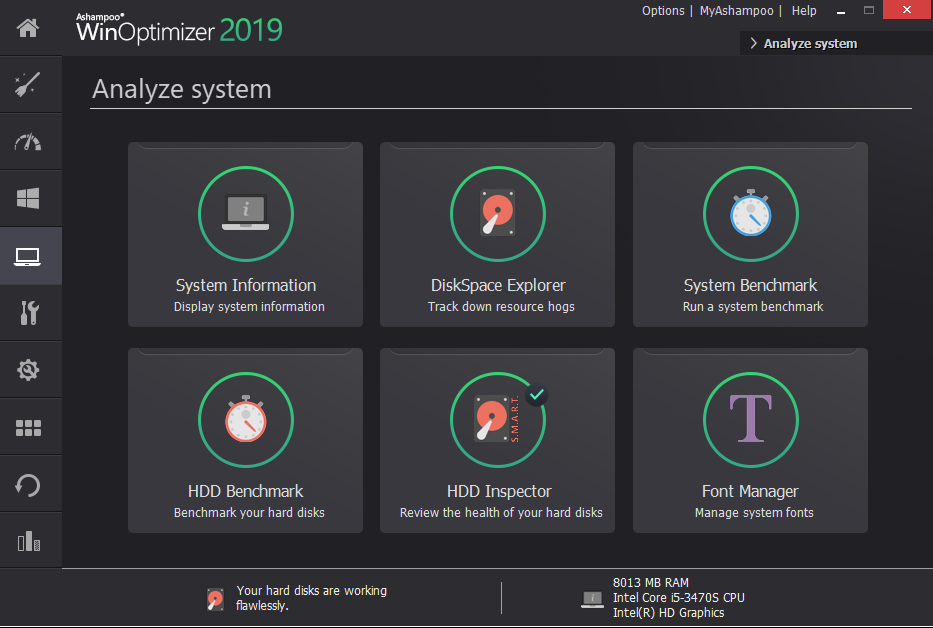Click the green checkmark badge on HDD Inspector
Screen dimensions: 933x628
point(537,395)
